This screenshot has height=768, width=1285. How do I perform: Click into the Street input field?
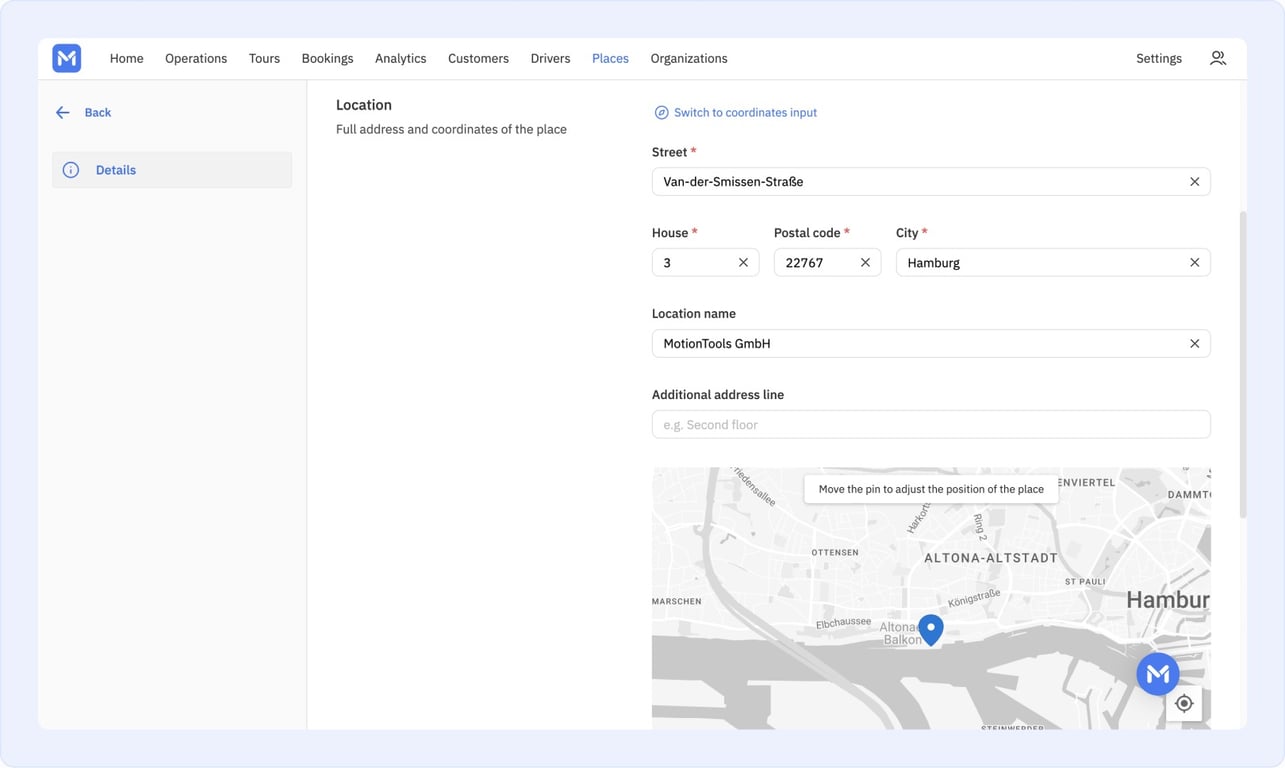[x=931, y=182]
